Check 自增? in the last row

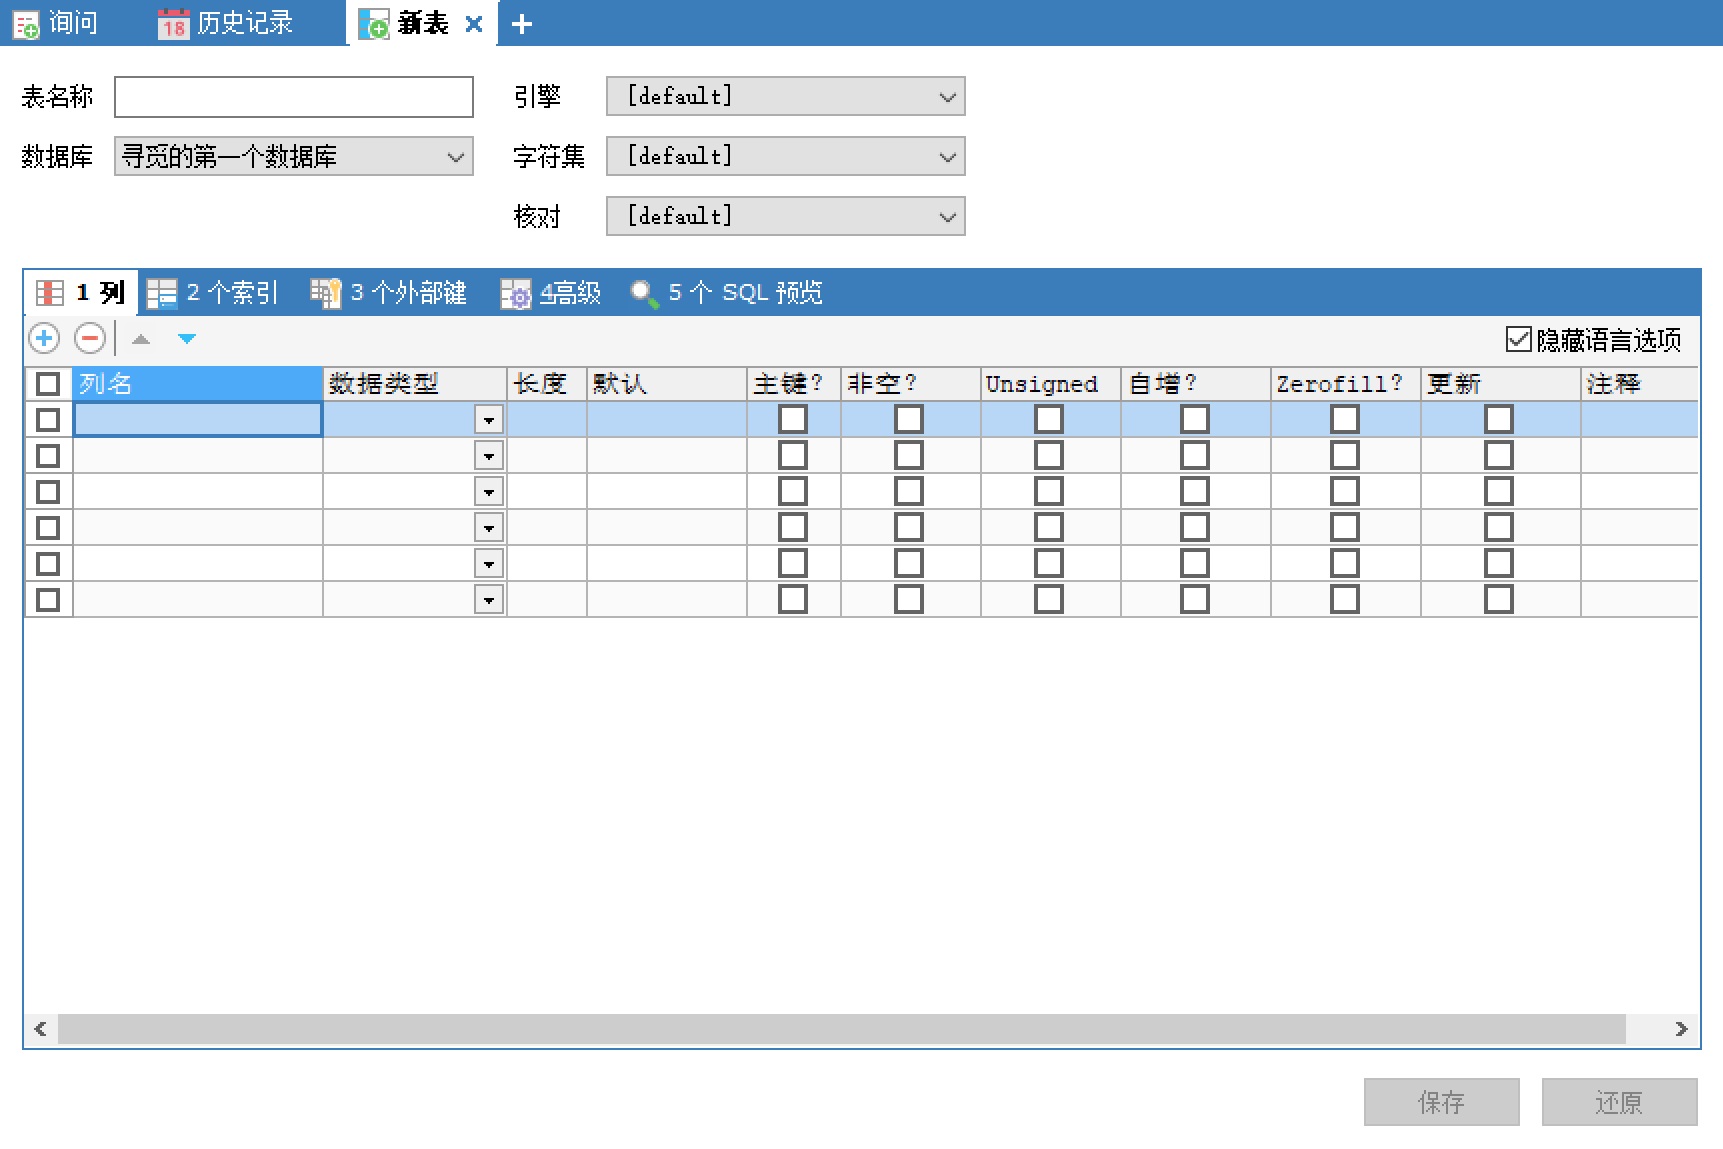coord(1195,599)
